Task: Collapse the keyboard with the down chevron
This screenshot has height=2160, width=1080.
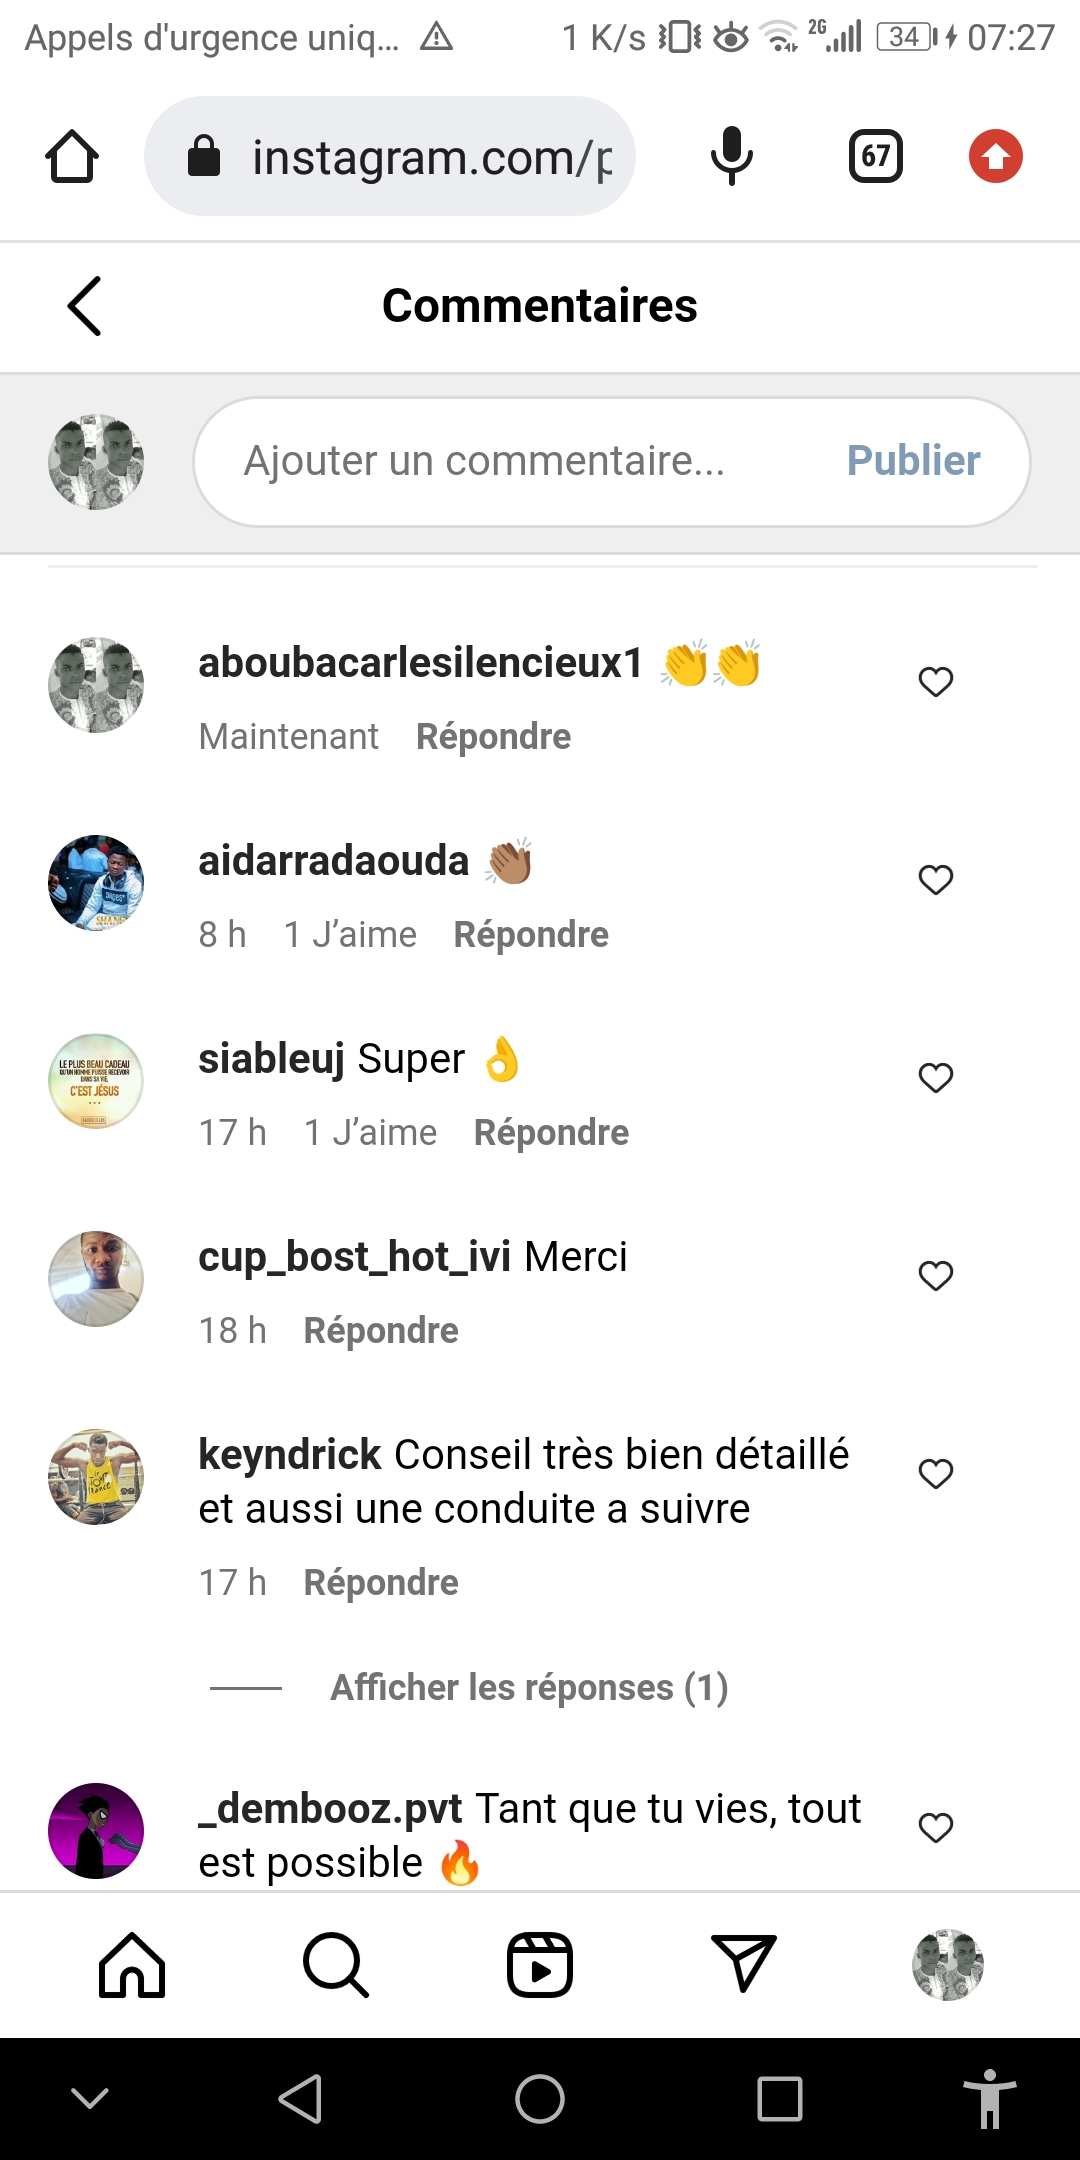Action: click(90, 2098)
